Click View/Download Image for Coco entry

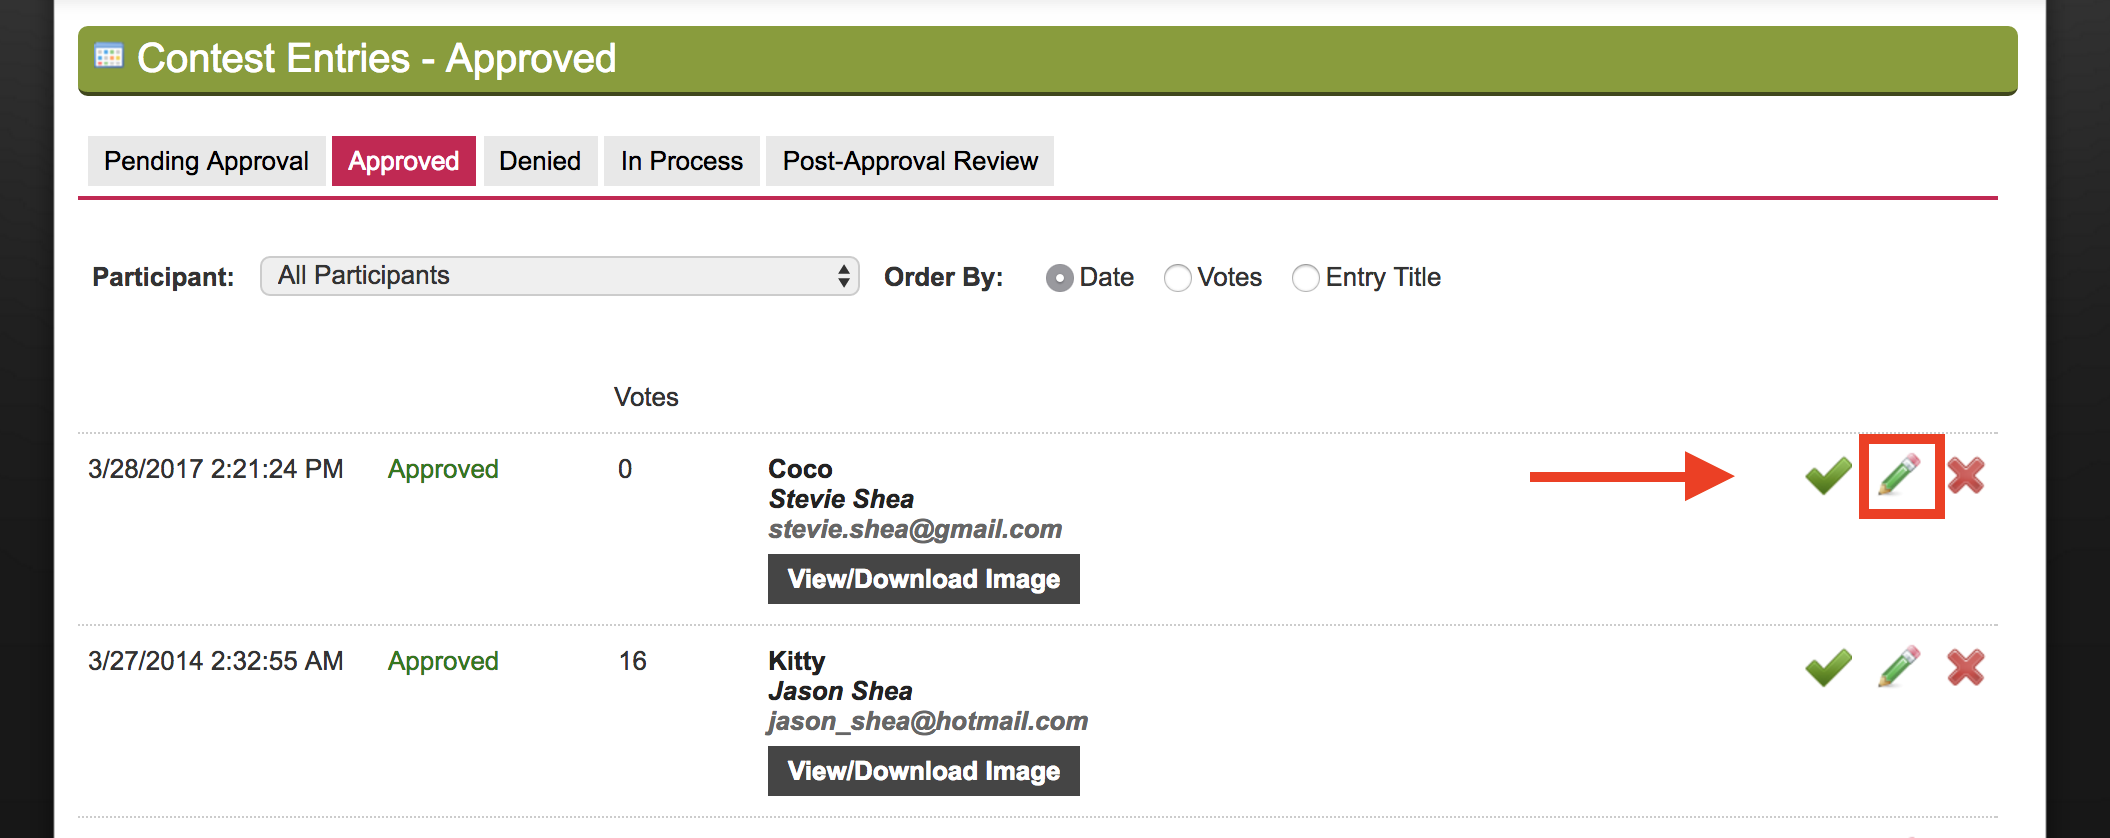(x=924, y=579)
